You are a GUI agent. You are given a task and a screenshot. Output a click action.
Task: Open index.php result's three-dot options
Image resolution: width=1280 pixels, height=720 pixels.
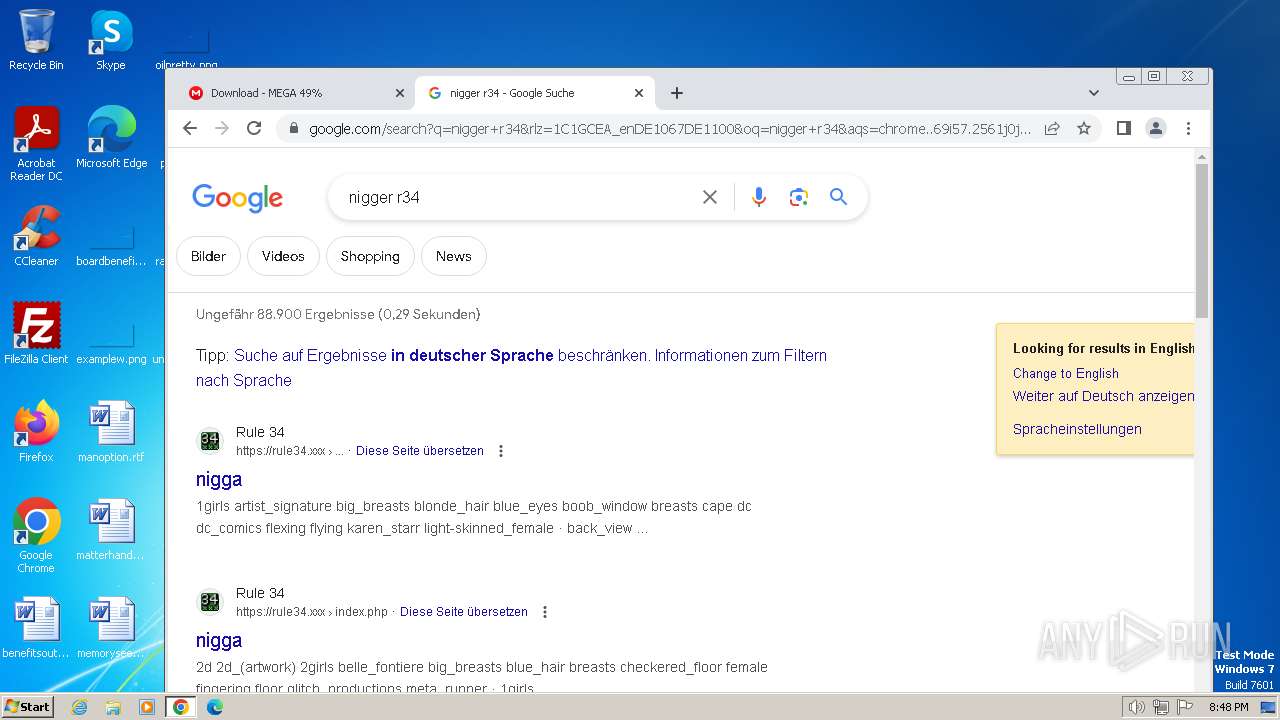[545, 612]
